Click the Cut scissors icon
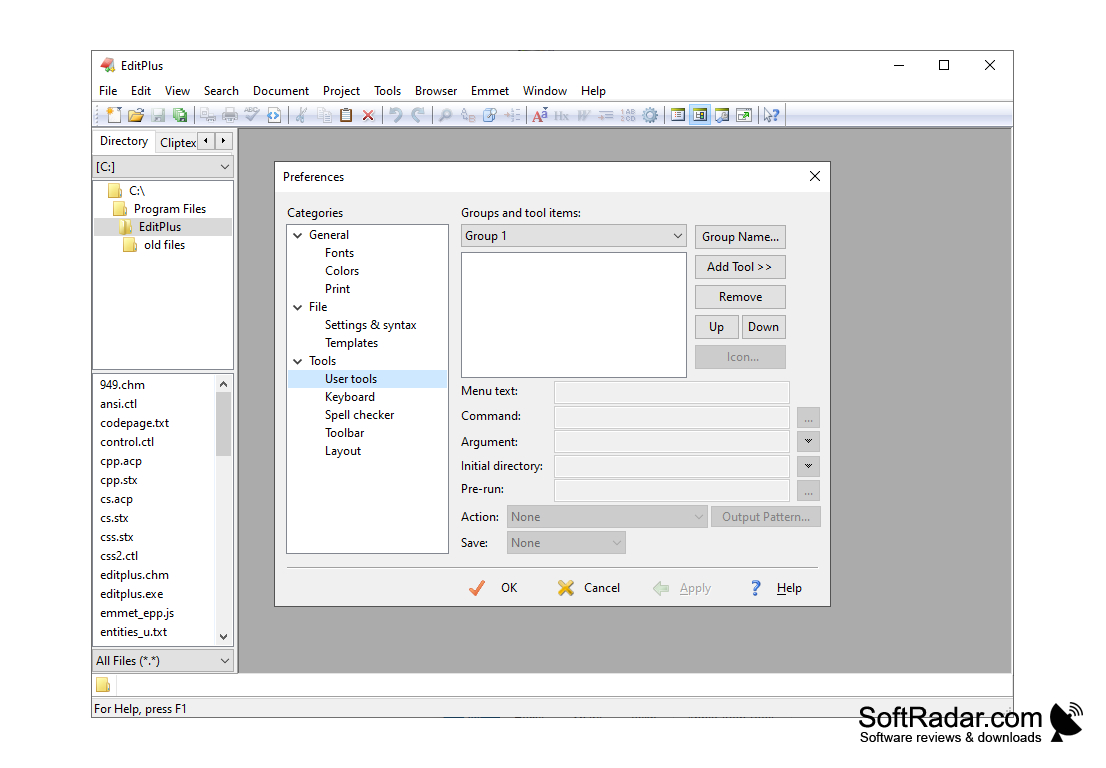This screenshot has height=768, width=1106. (x=301, y=115)
